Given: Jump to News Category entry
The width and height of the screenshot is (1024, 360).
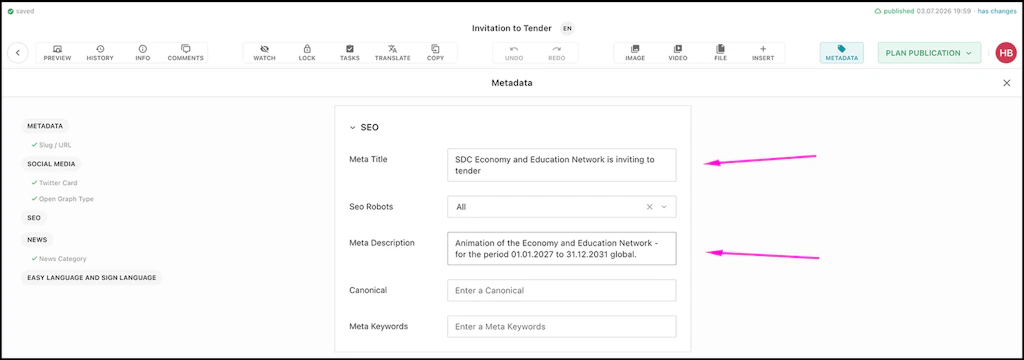Looking at the screenshot, I should click(x=62, y=259).
